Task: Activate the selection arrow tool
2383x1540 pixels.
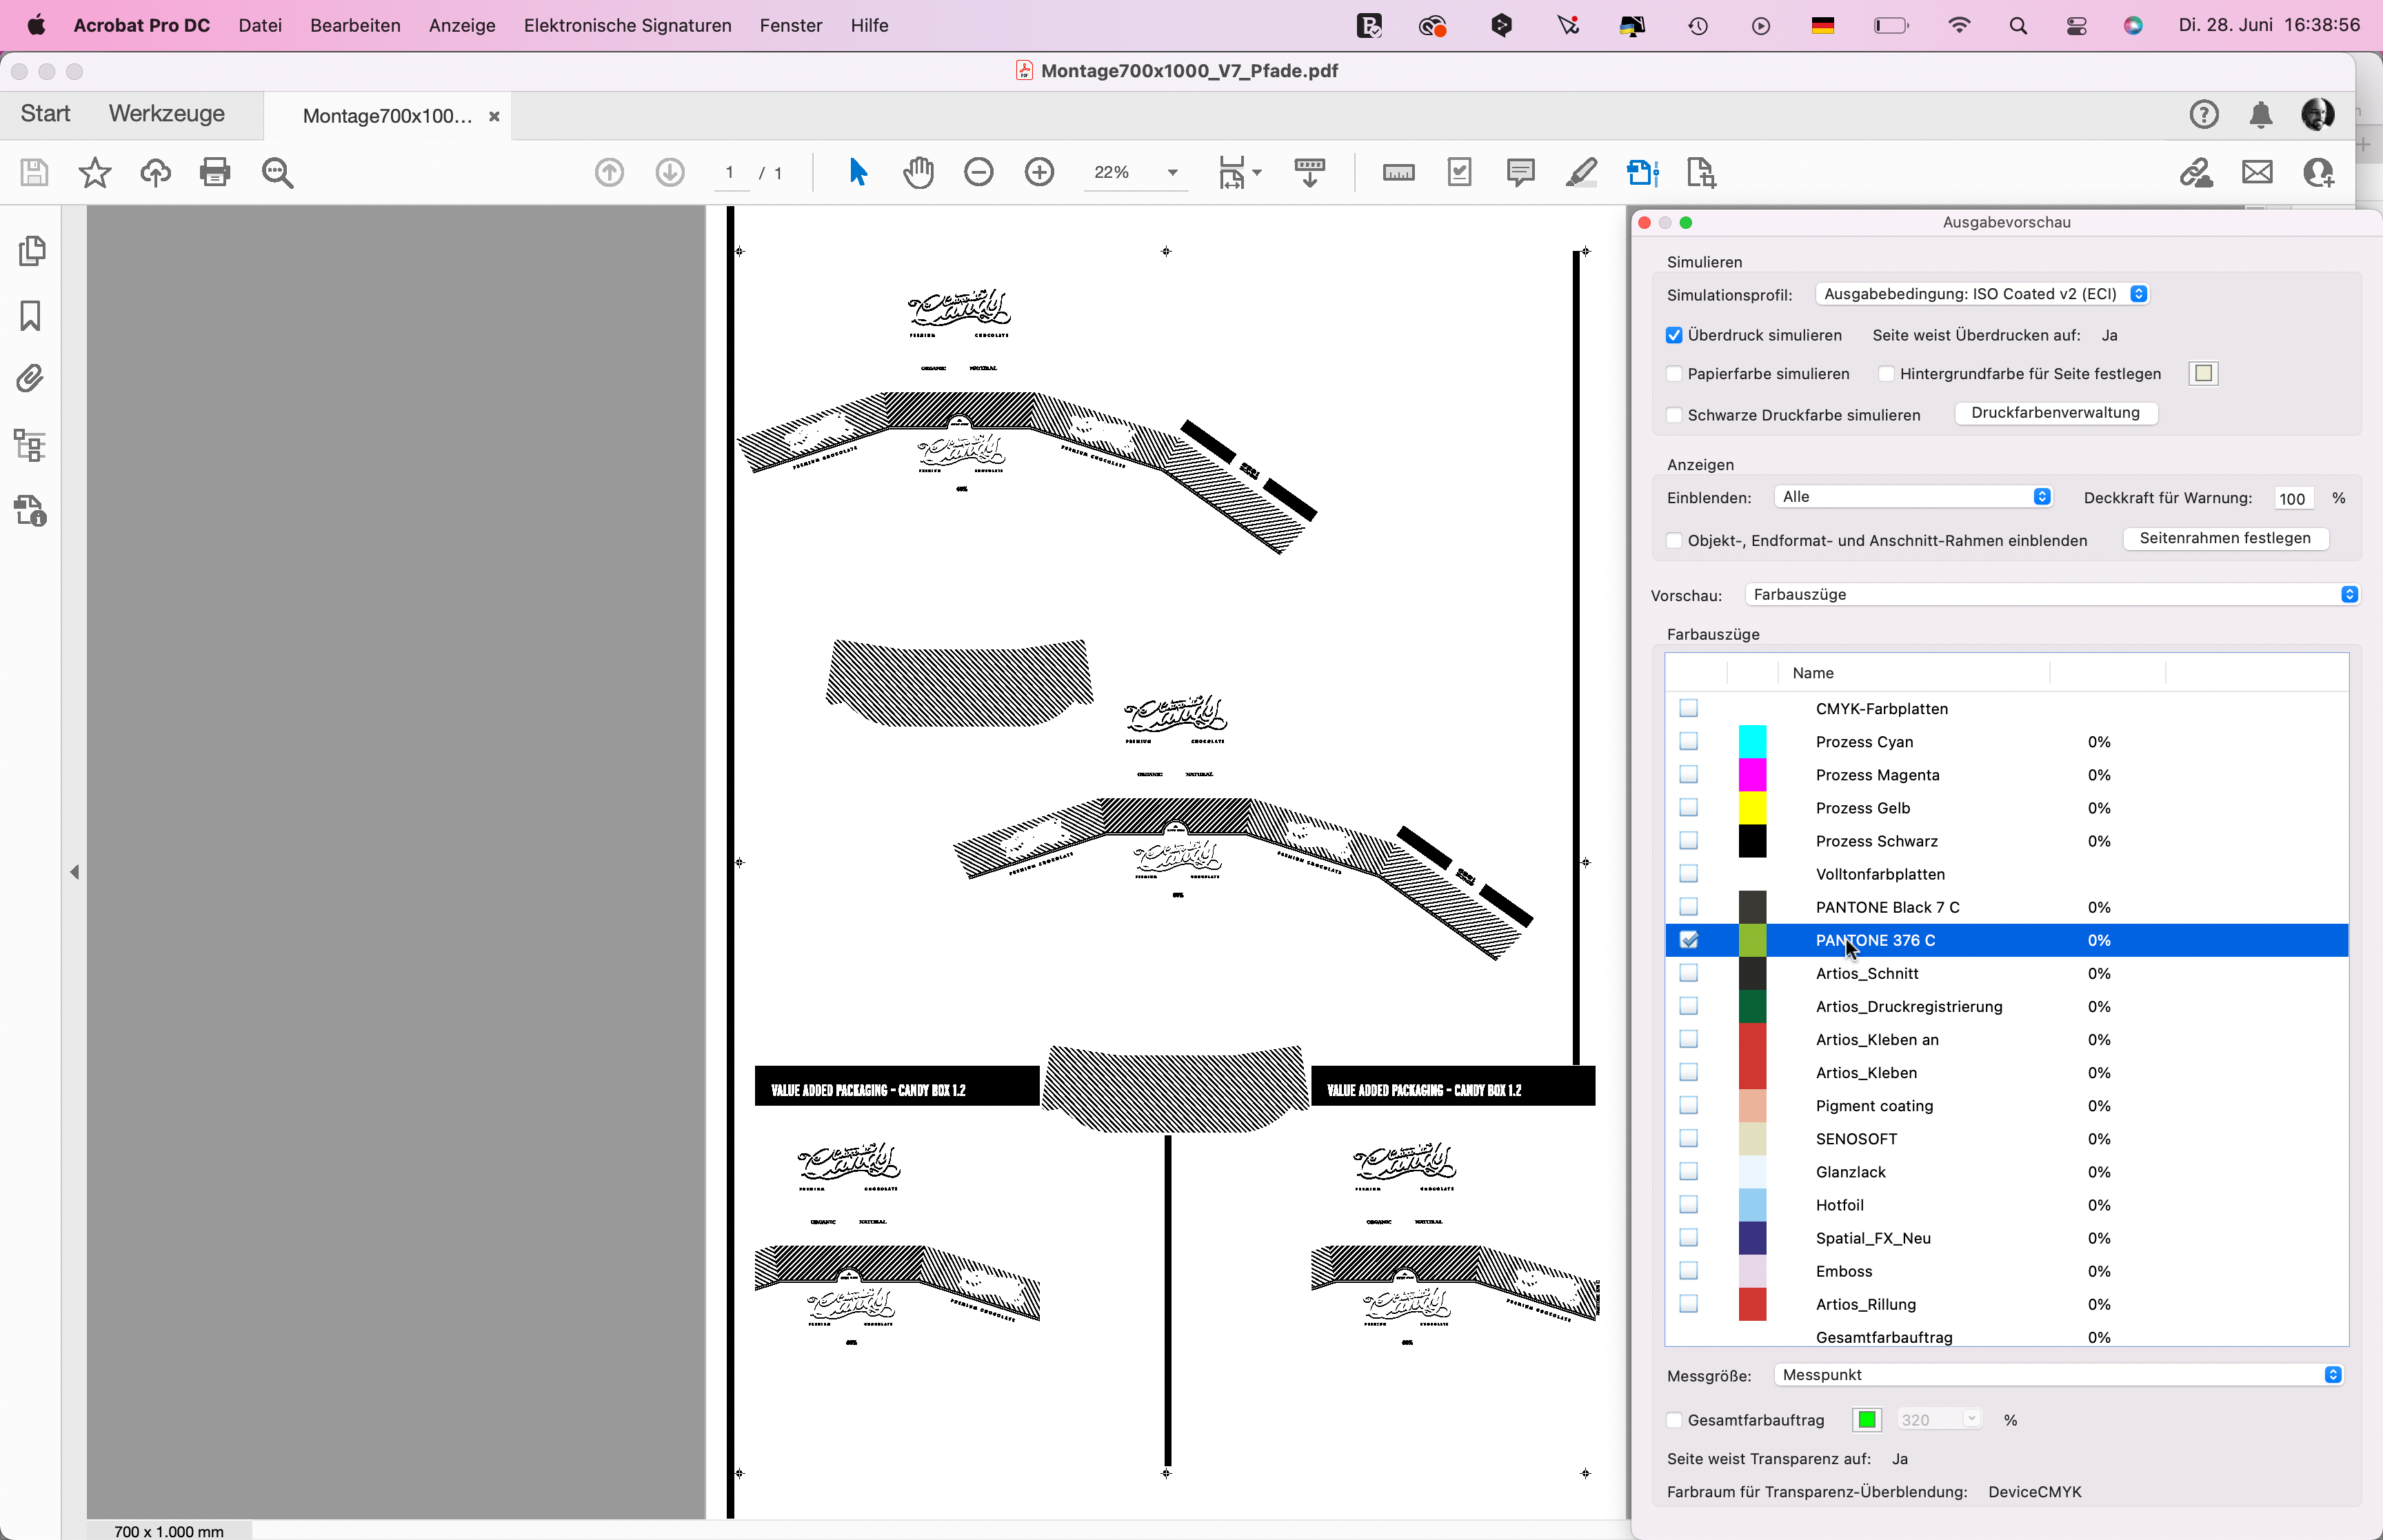Action: (858, 172)
